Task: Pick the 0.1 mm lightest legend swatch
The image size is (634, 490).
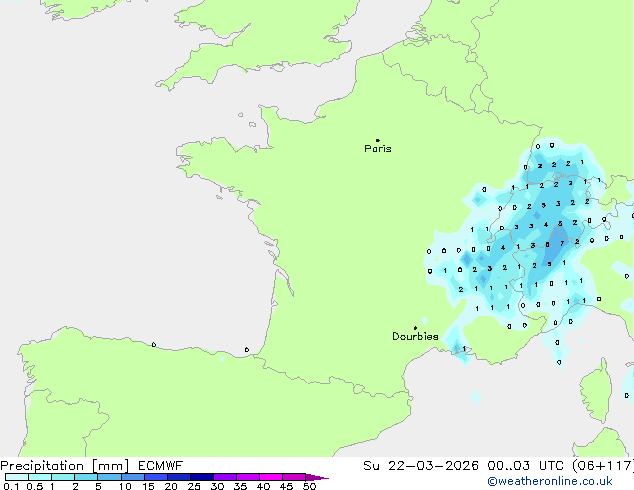Action: click(x=17, y=477)
